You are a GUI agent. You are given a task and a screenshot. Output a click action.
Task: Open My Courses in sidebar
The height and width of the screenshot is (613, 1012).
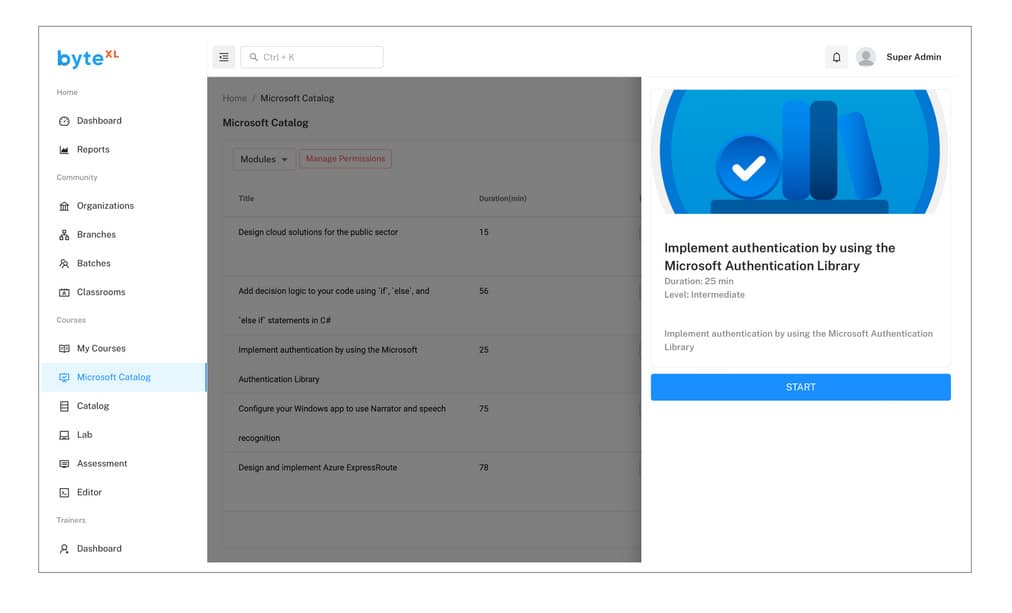click(123, 348)
